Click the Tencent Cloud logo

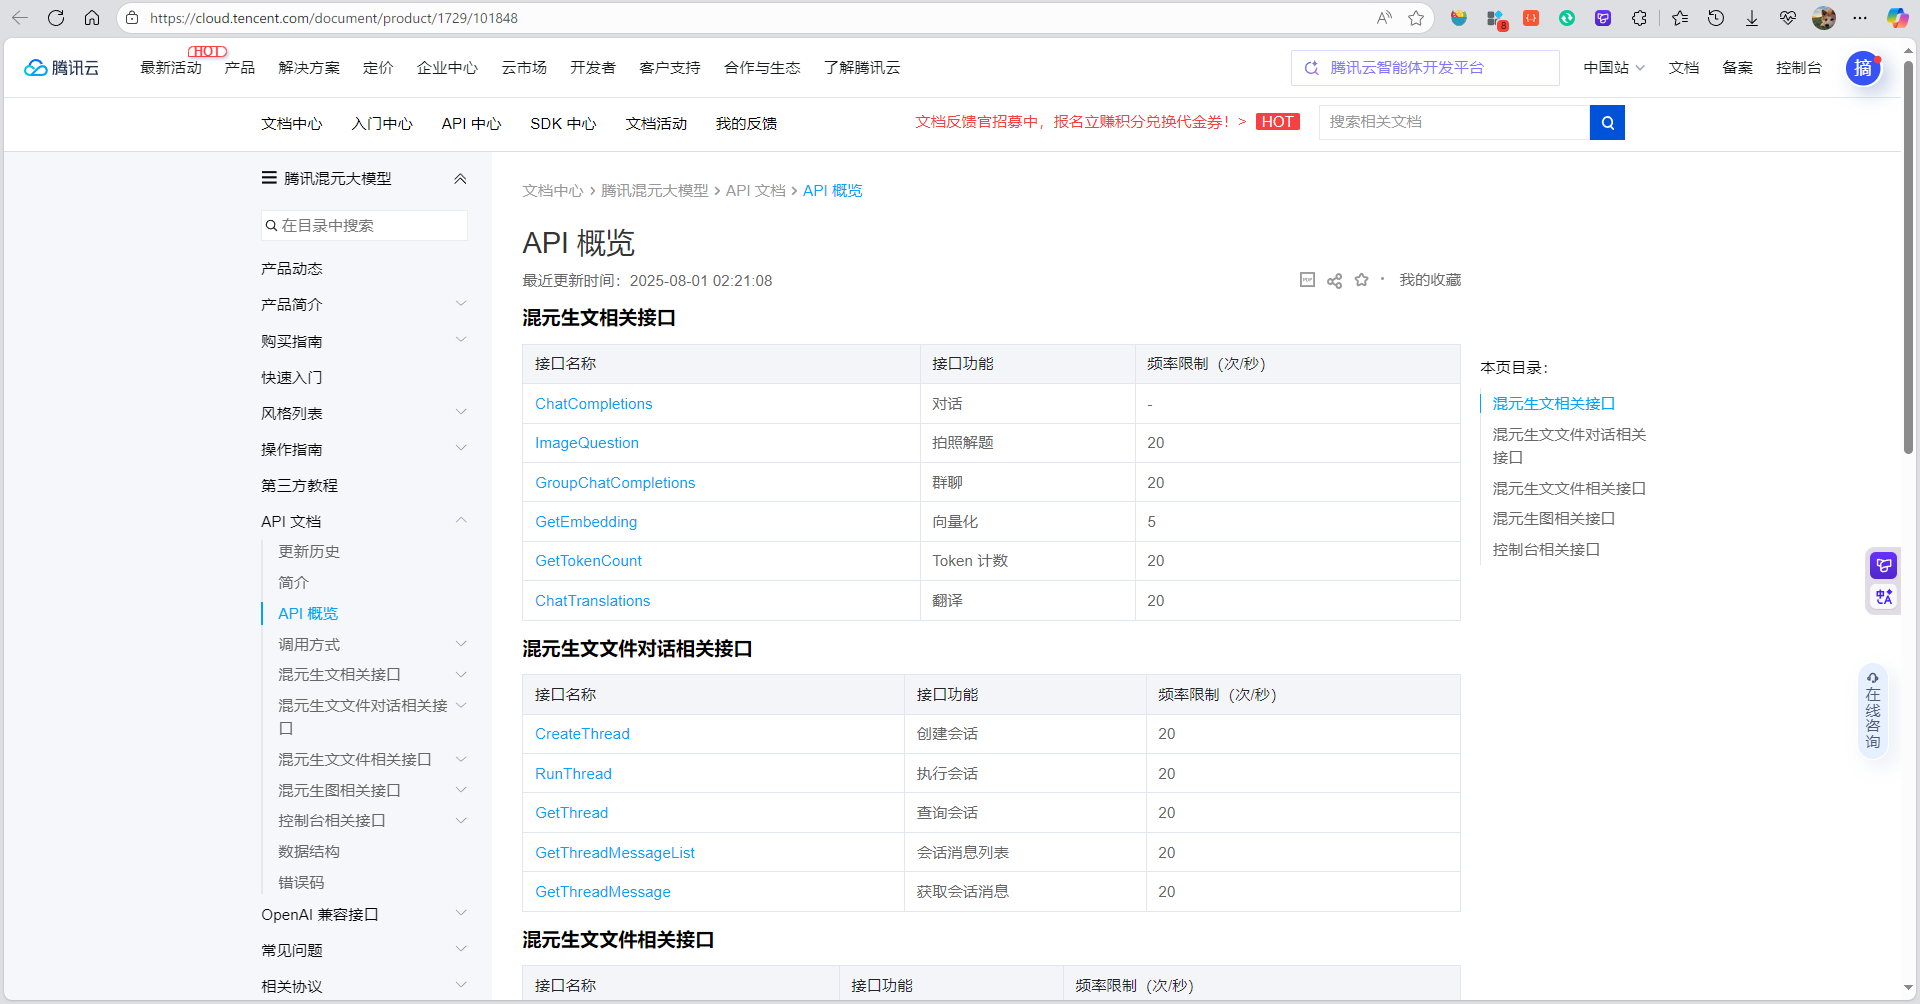pyautogui.click(x=60, y=67)
